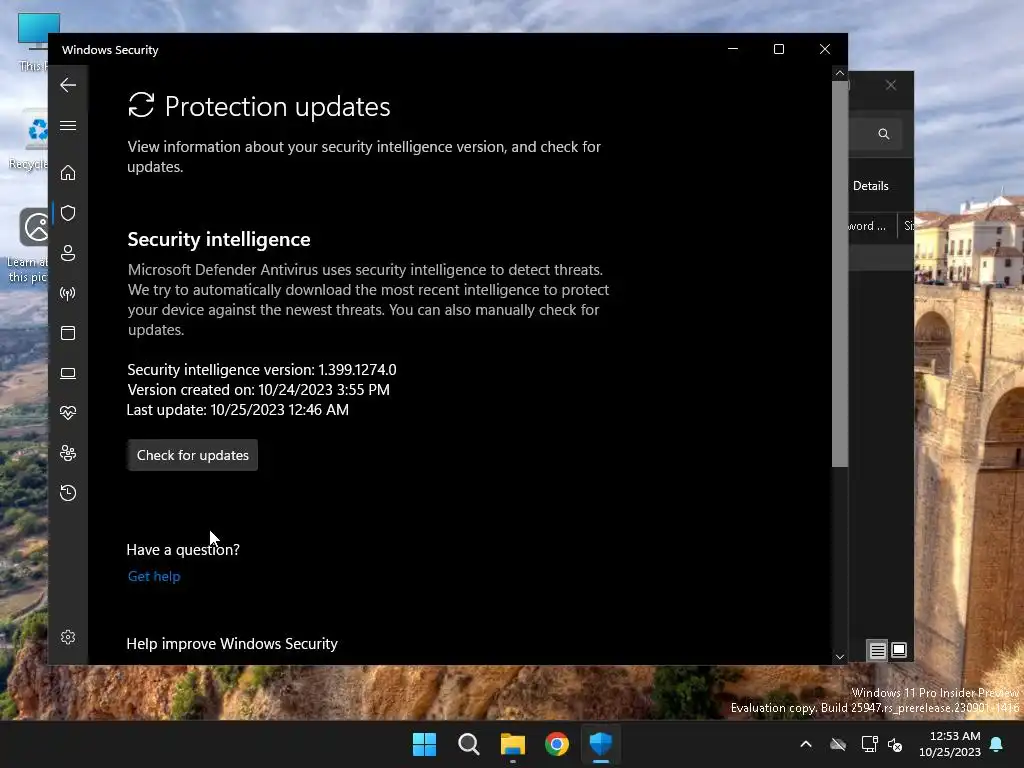The image size is (1024, 768).
Task: Click the OneDrive cloud tray icon
Action: (x=838, y=744)
